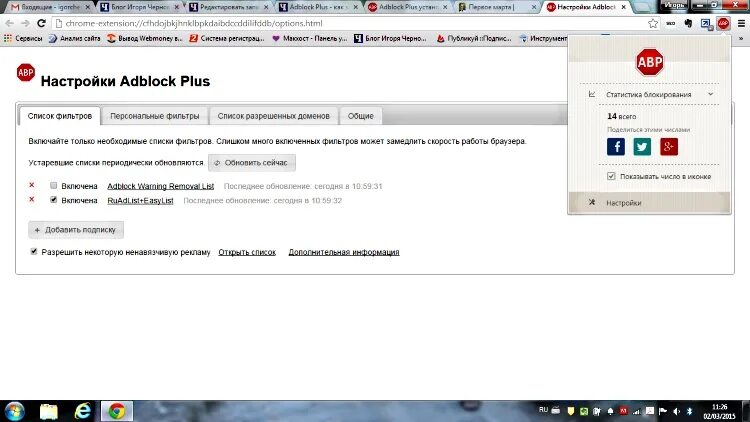
Task: Go forward with the browser forward arrow
Action: (25, 23)
